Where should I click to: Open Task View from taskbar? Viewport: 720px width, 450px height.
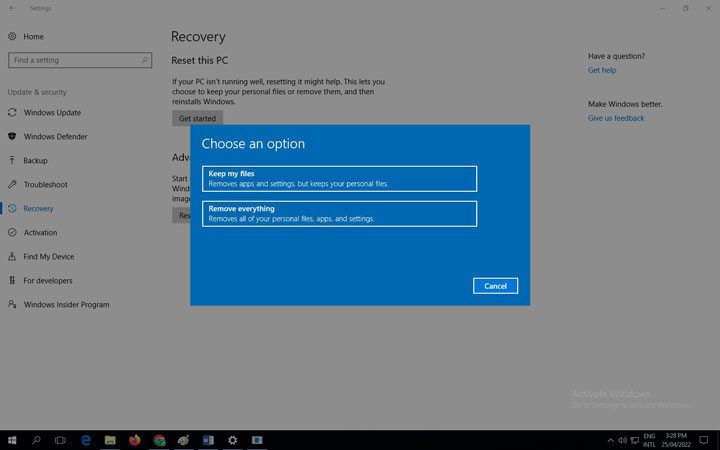[60, 440]
